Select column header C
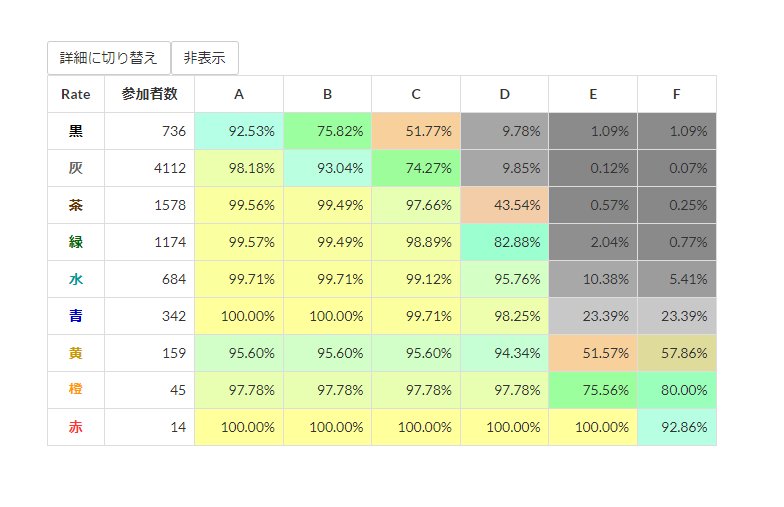Screen dimensions: 784x507 [416, 94]
